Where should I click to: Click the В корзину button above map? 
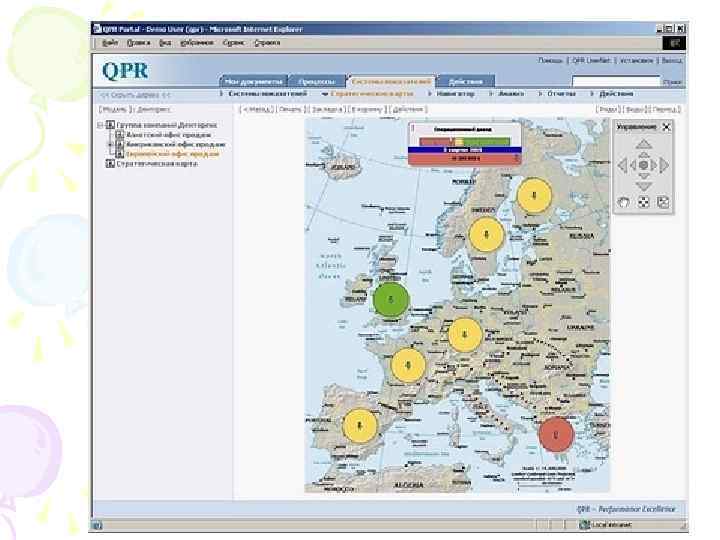tap(366, 109)
